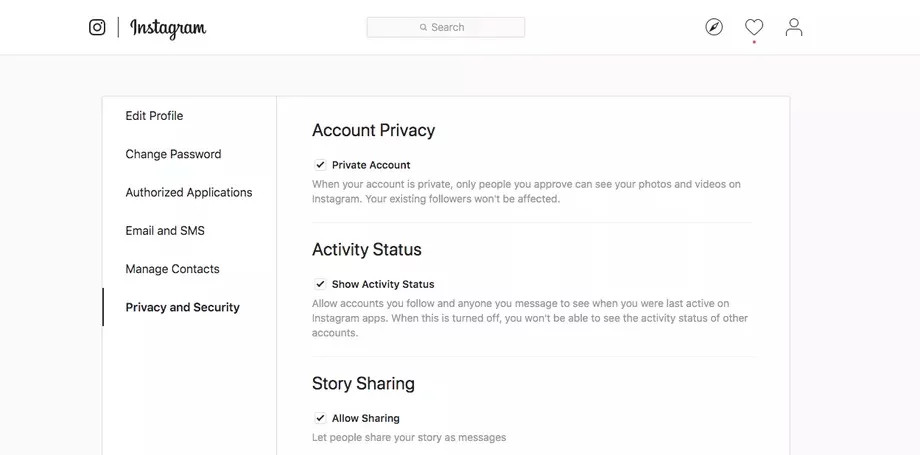Click the Instagram wordmark logo
Image resolution: width=920 pixels, height=455 pixels.
click(x=168, y=28)
